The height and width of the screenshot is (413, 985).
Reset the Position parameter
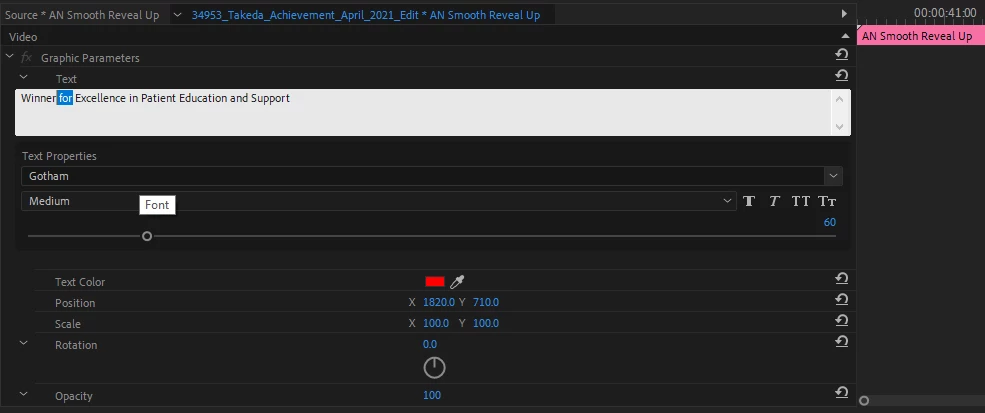tap(842, 299)
